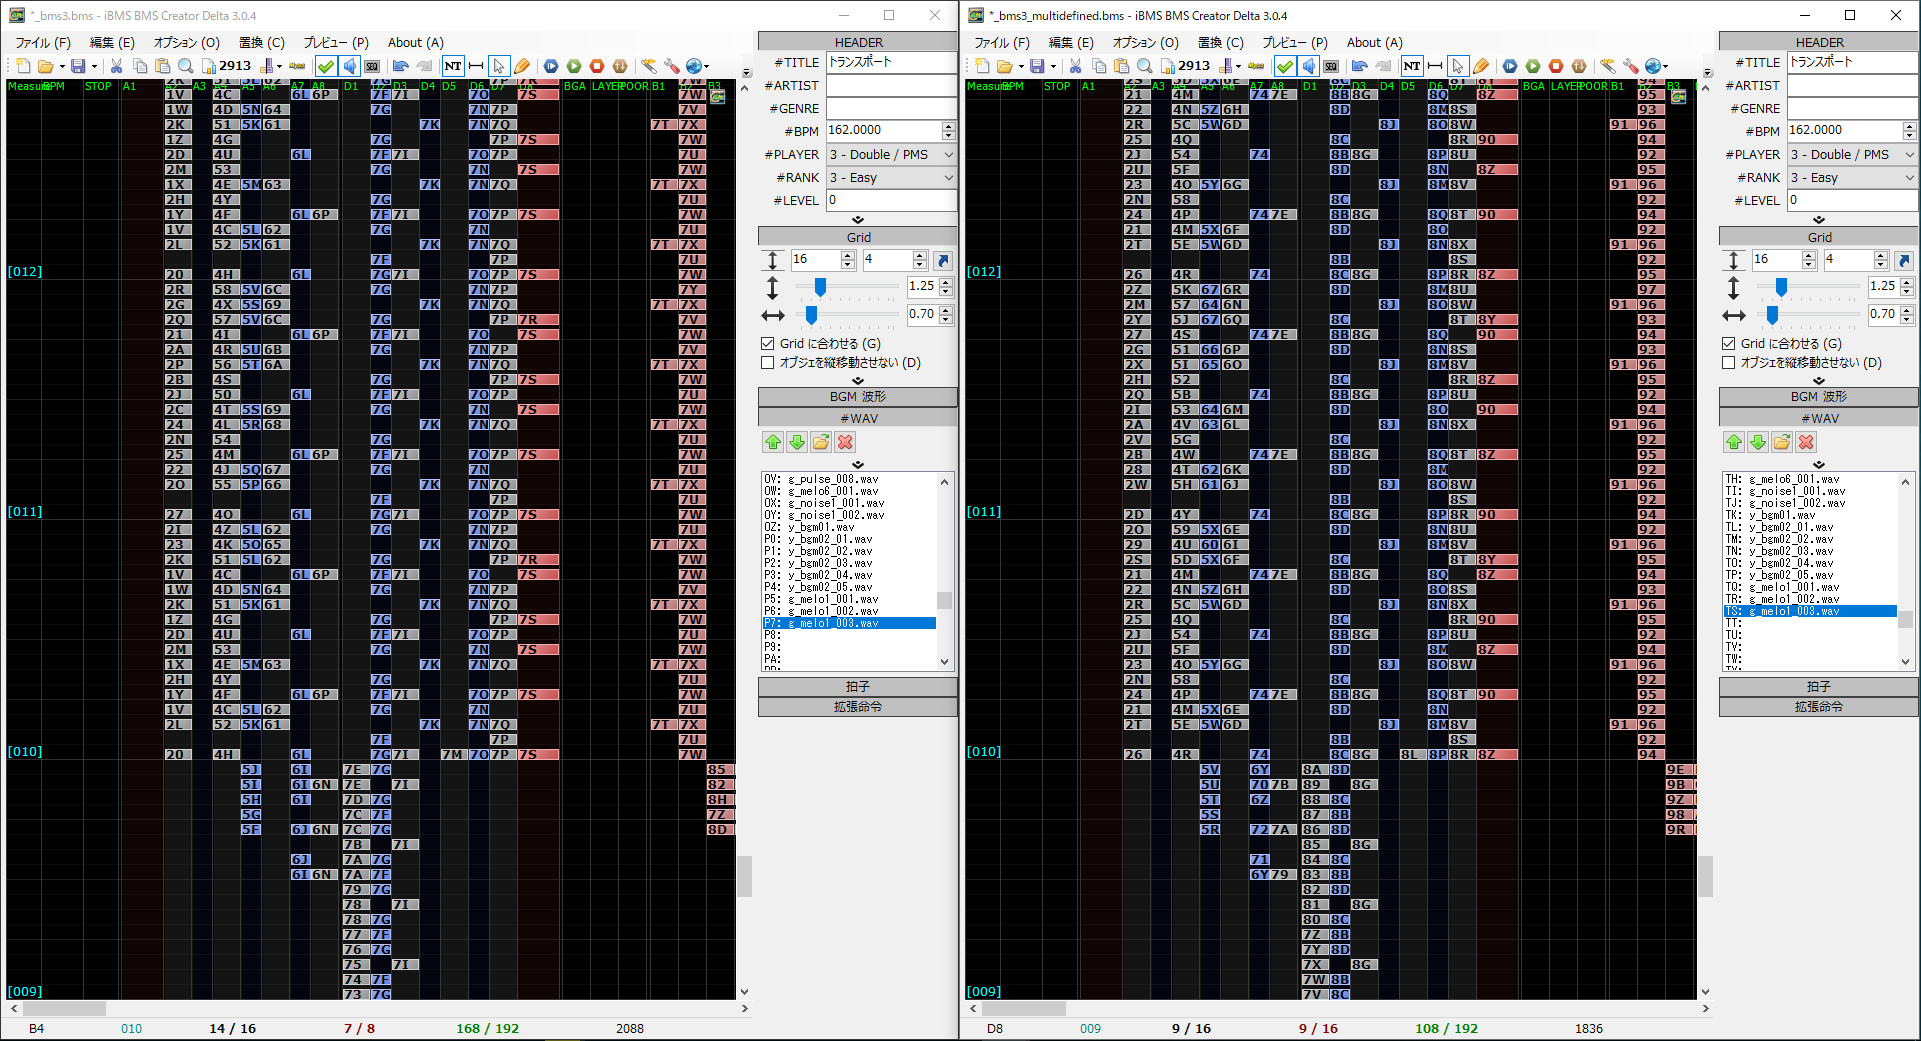Click Grid section header in left window

pyautogui.click(x=858, y=237)
